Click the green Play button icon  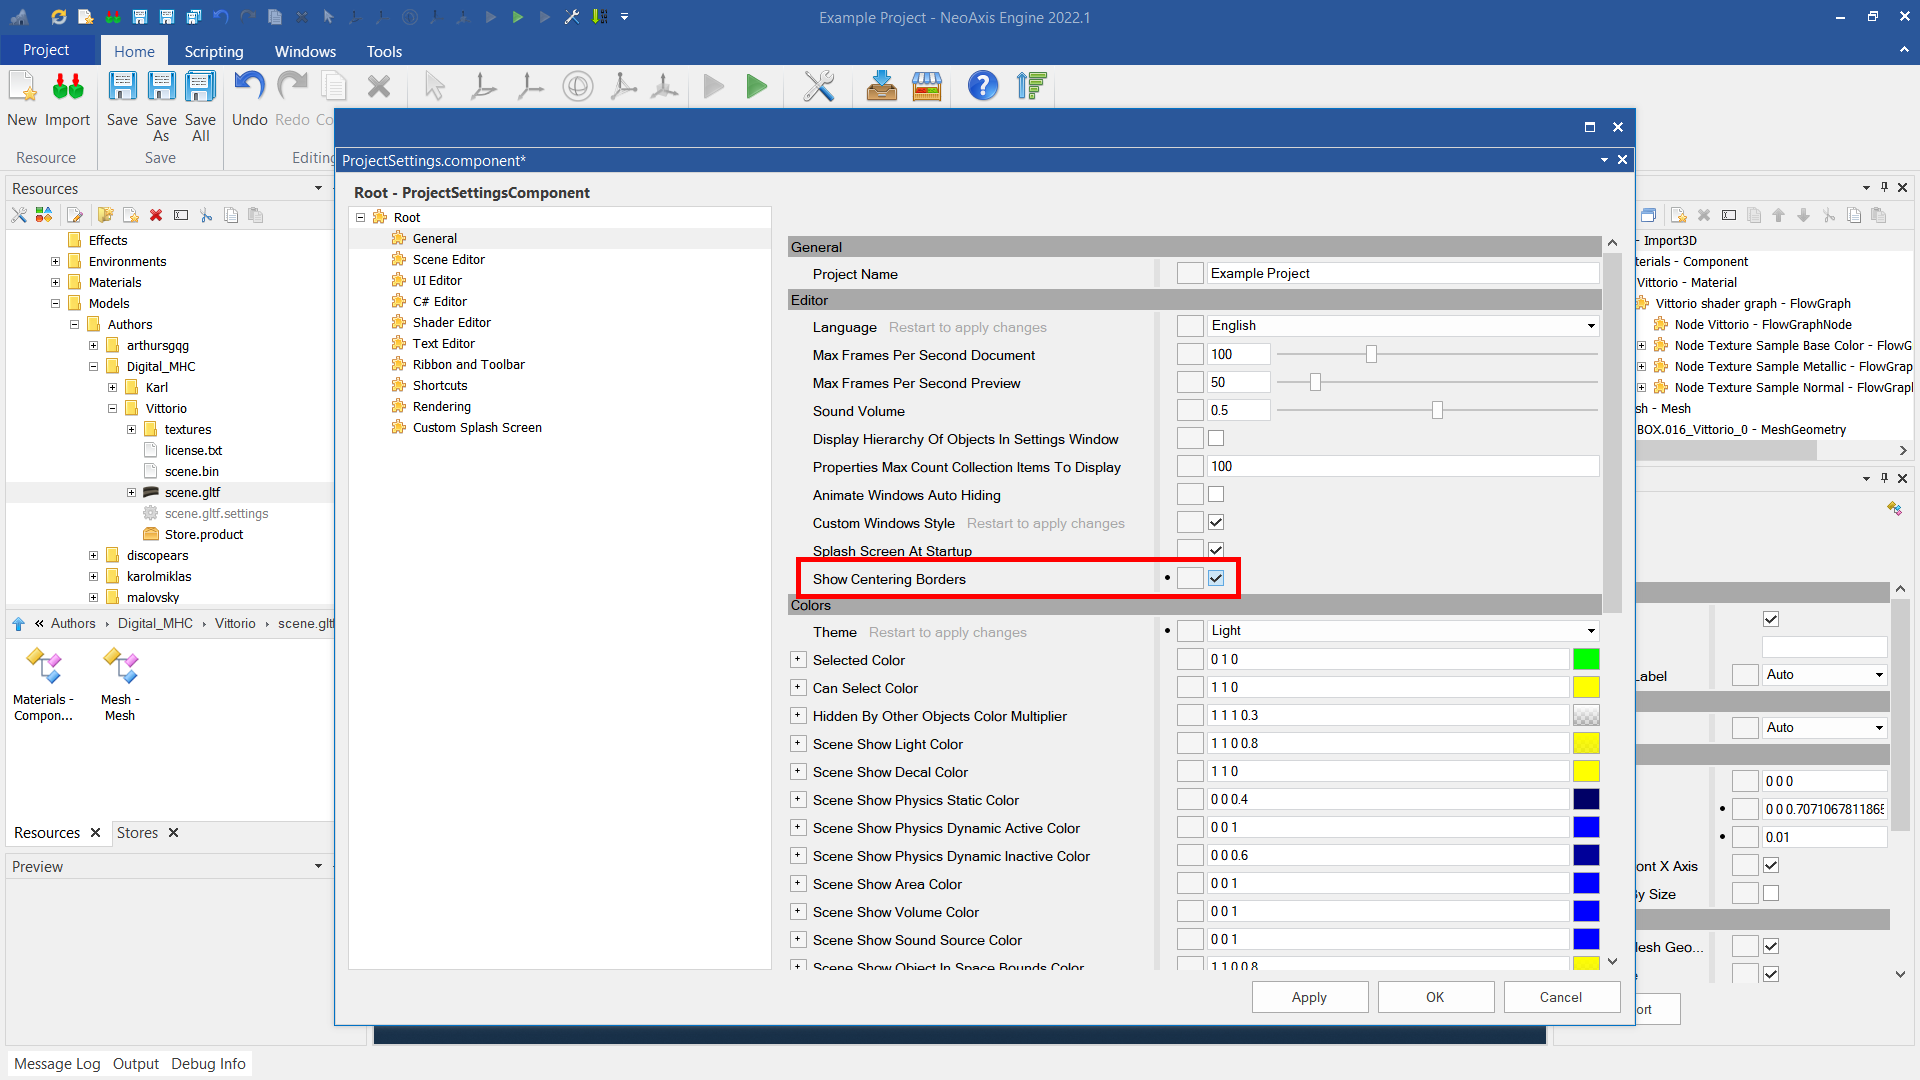[757, 87]
